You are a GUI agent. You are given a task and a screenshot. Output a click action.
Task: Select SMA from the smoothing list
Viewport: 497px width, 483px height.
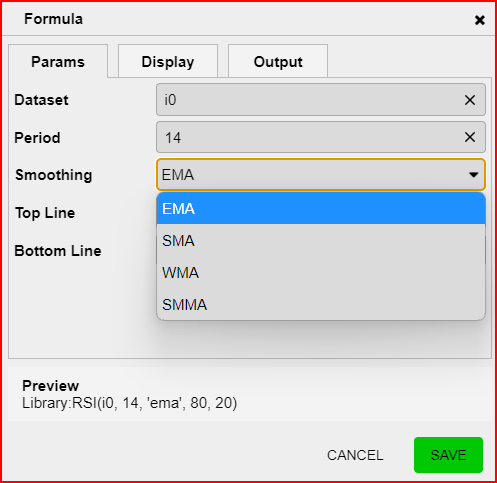click(321, 241)
